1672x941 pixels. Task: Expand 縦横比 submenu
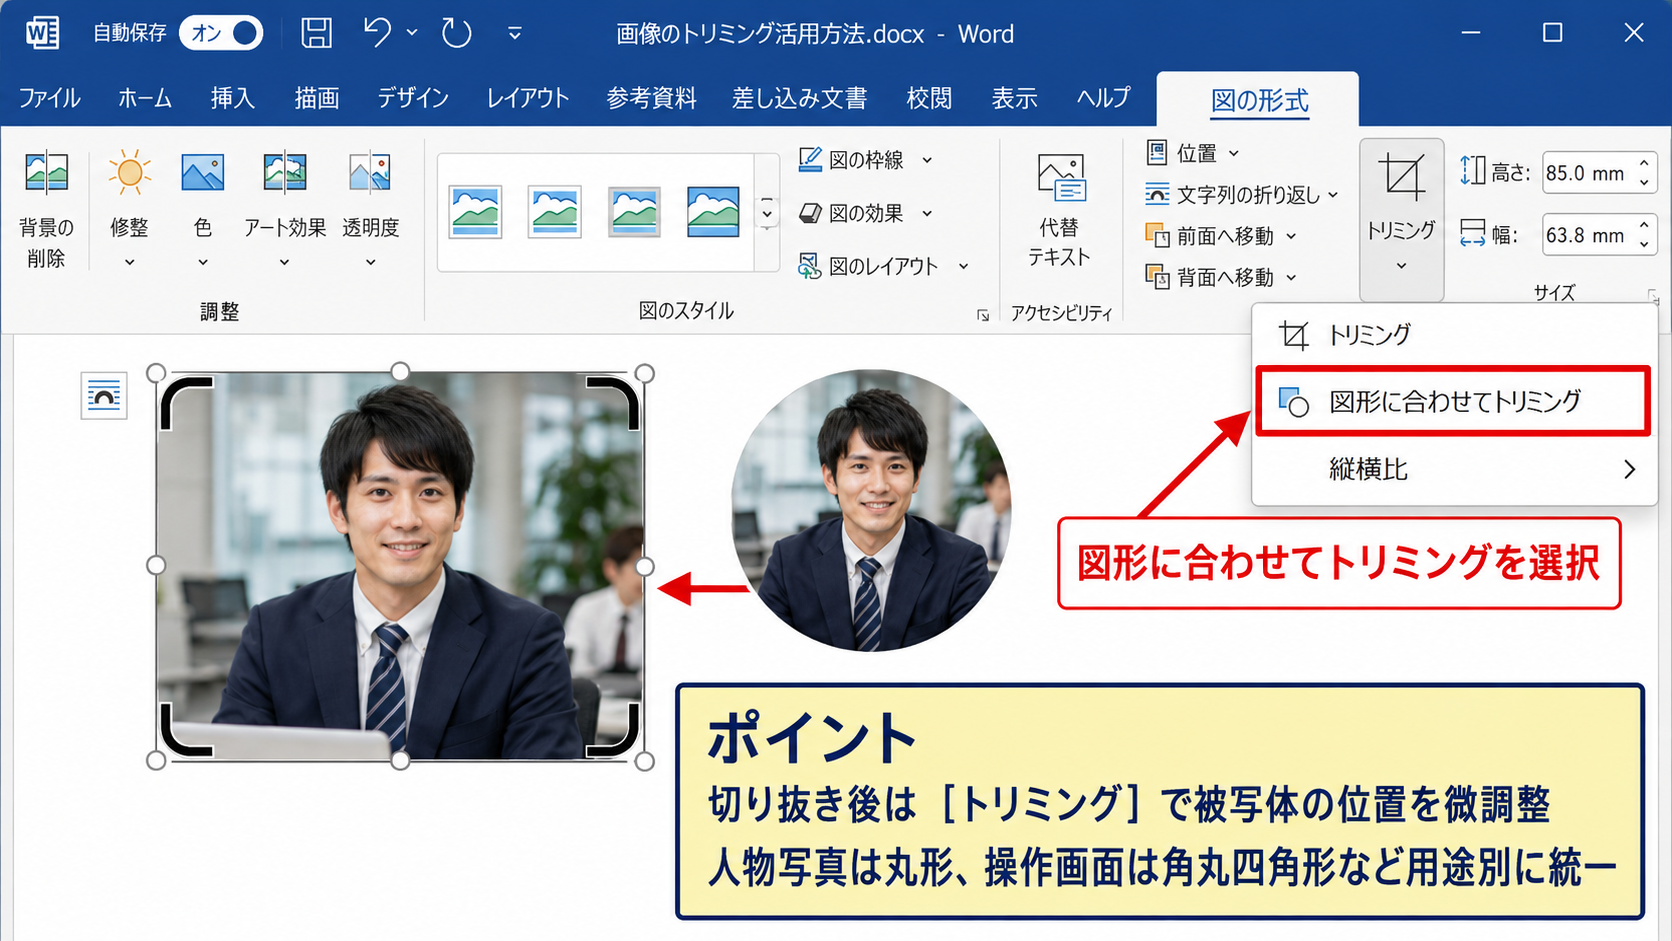[1454, 469]
